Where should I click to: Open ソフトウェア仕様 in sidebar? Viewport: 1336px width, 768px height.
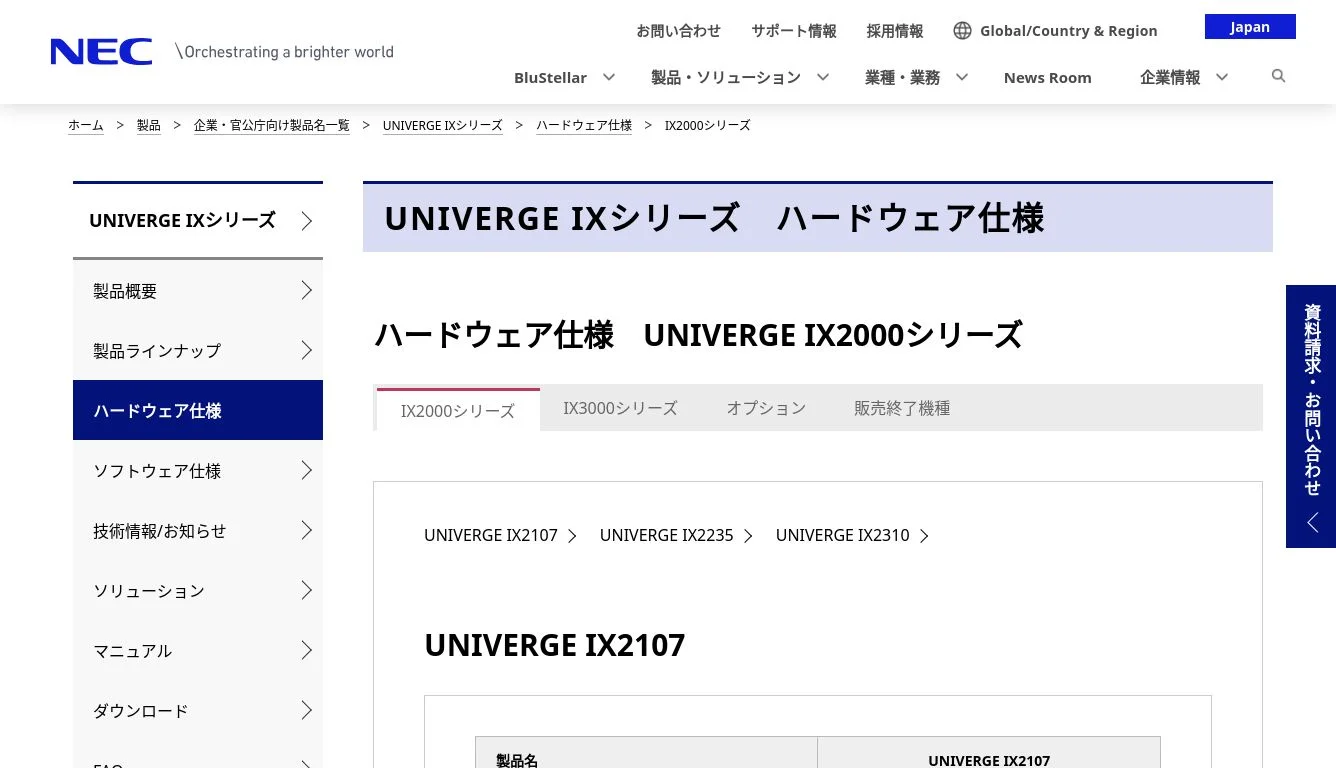[x=198, y=471]
